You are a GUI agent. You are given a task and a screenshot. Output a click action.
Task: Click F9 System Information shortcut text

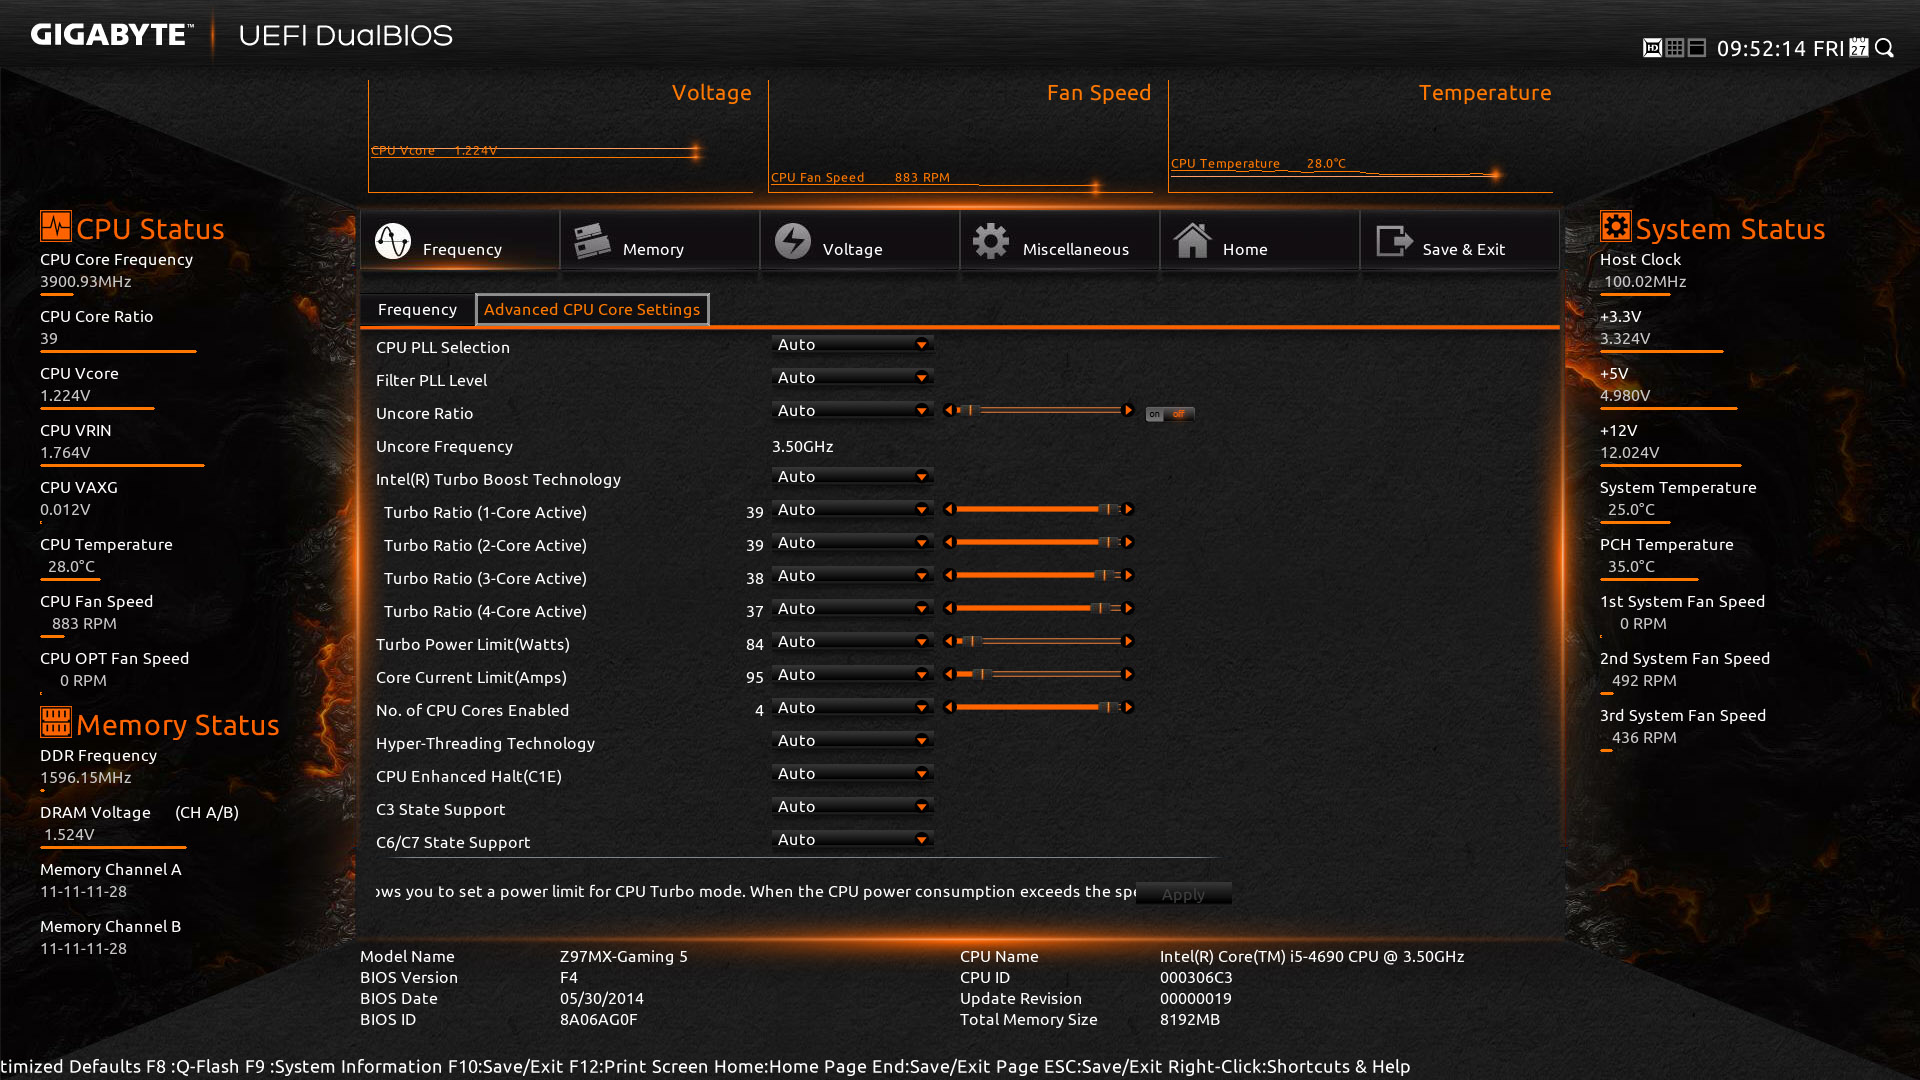coord(343,1066)
